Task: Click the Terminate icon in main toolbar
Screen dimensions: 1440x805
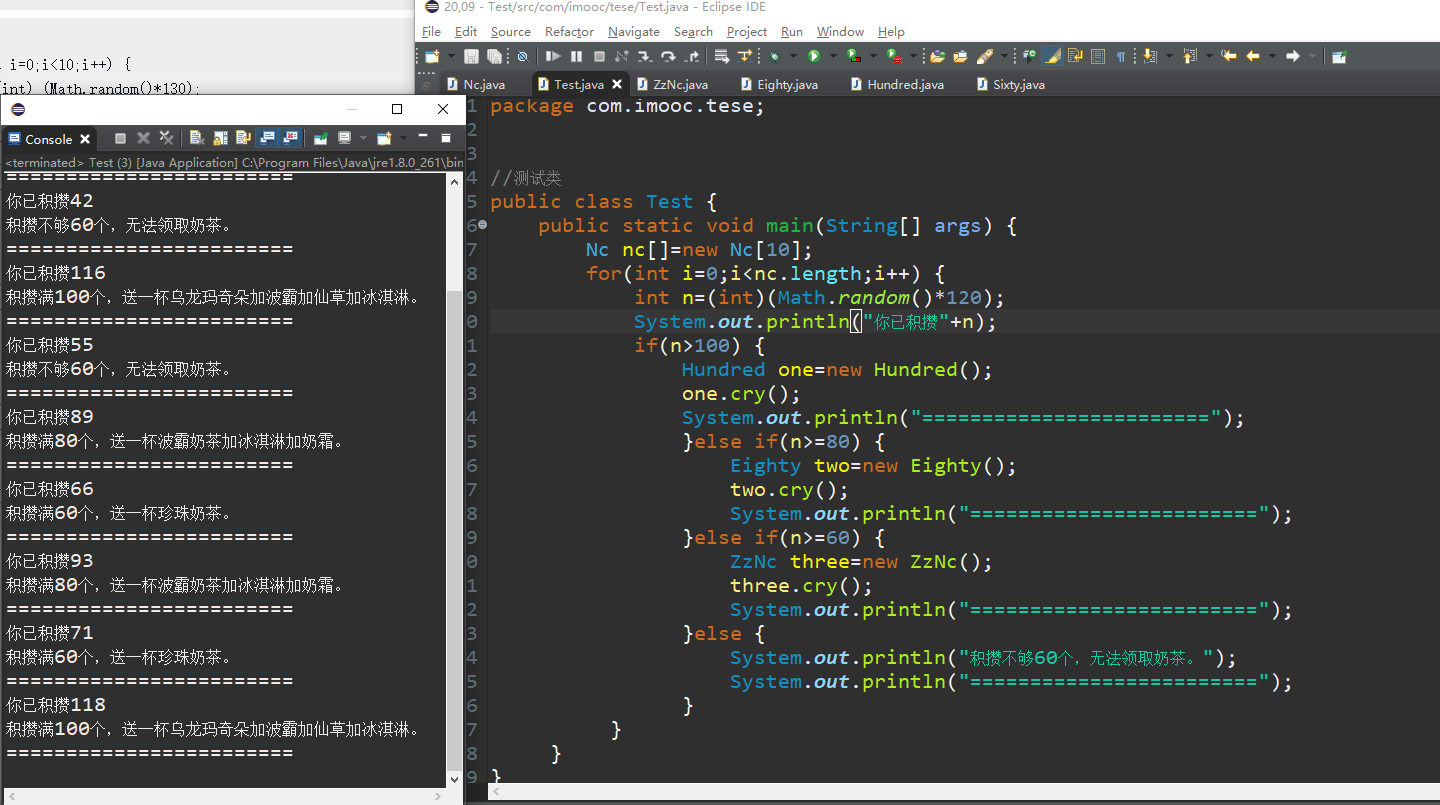Action: [x=599, y=56]
